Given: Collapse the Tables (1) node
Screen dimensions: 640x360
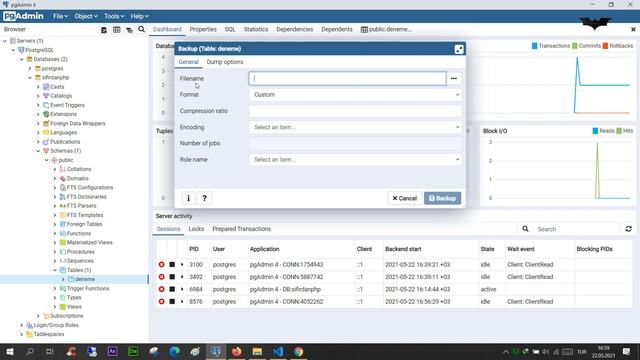Looking at the screenshot, I should point(55,270).
